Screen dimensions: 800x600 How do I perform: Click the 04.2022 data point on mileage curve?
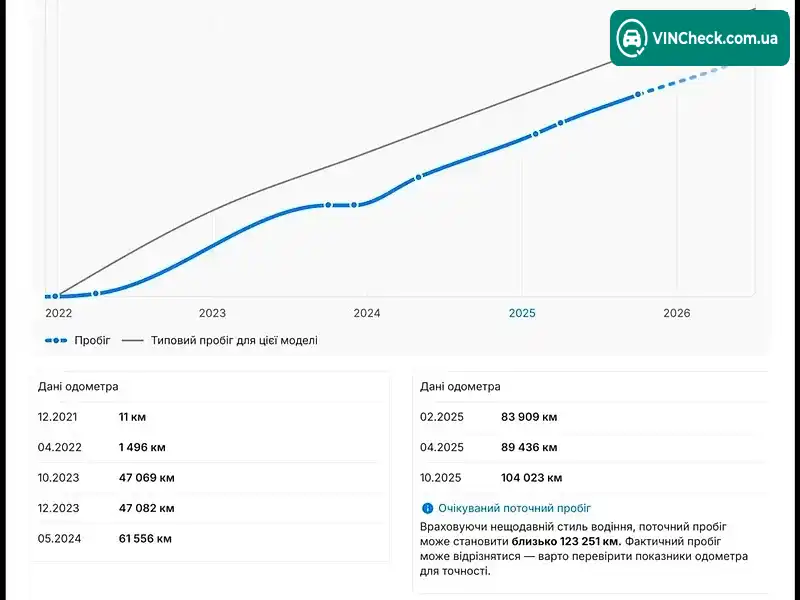click(96, 293)
